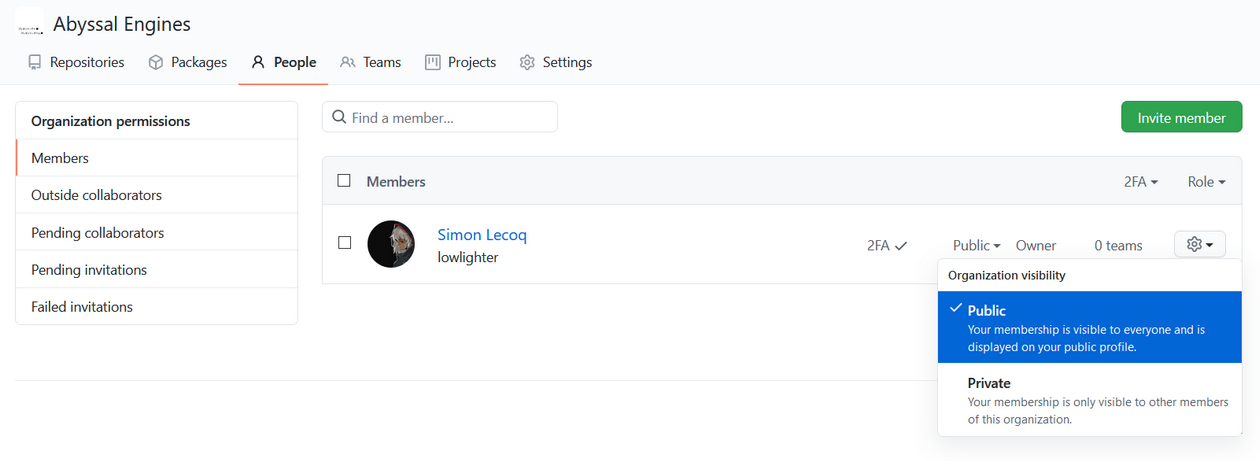The width and height of the screenshot is (1260, 469).
Task: Click the Settings gear icon in navigation
Action: click(x=527, y=62)
